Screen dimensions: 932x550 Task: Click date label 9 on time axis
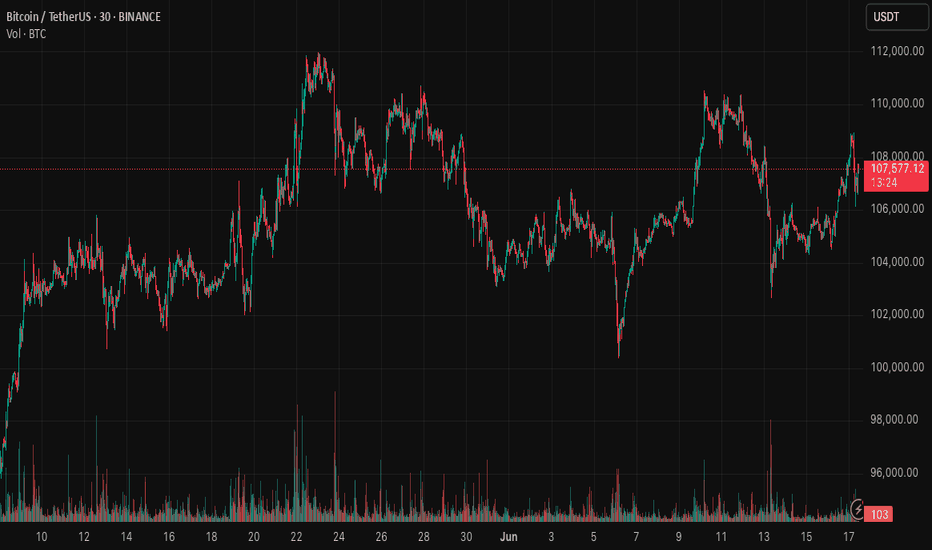679,537
